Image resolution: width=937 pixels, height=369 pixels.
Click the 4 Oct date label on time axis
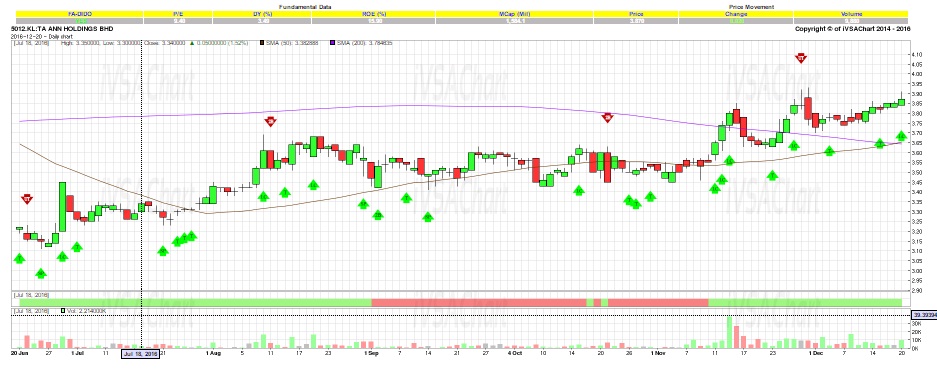pyautogui.click(x=515, y=353)
